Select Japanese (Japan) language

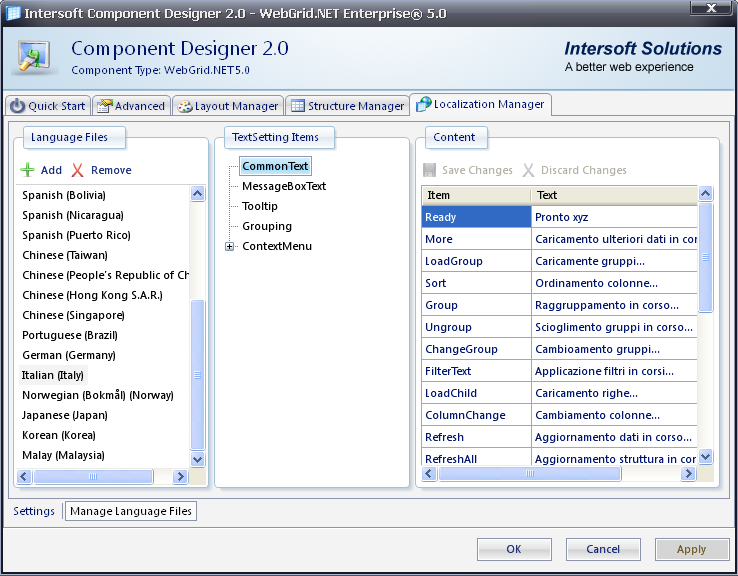tap(65, 415)
